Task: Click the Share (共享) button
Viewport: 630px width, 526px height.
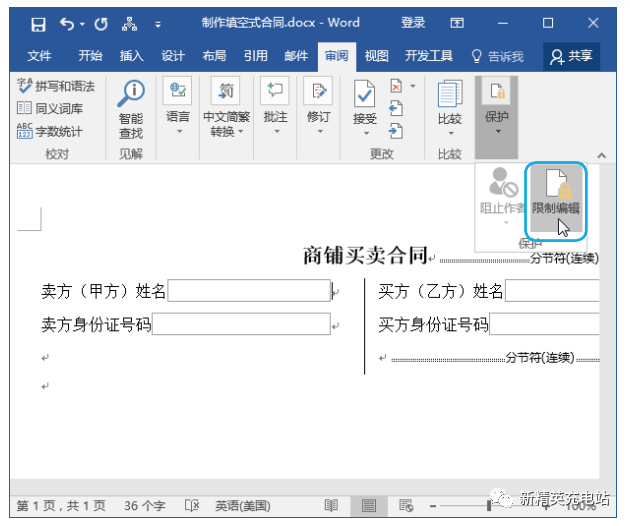Action: 571,56
